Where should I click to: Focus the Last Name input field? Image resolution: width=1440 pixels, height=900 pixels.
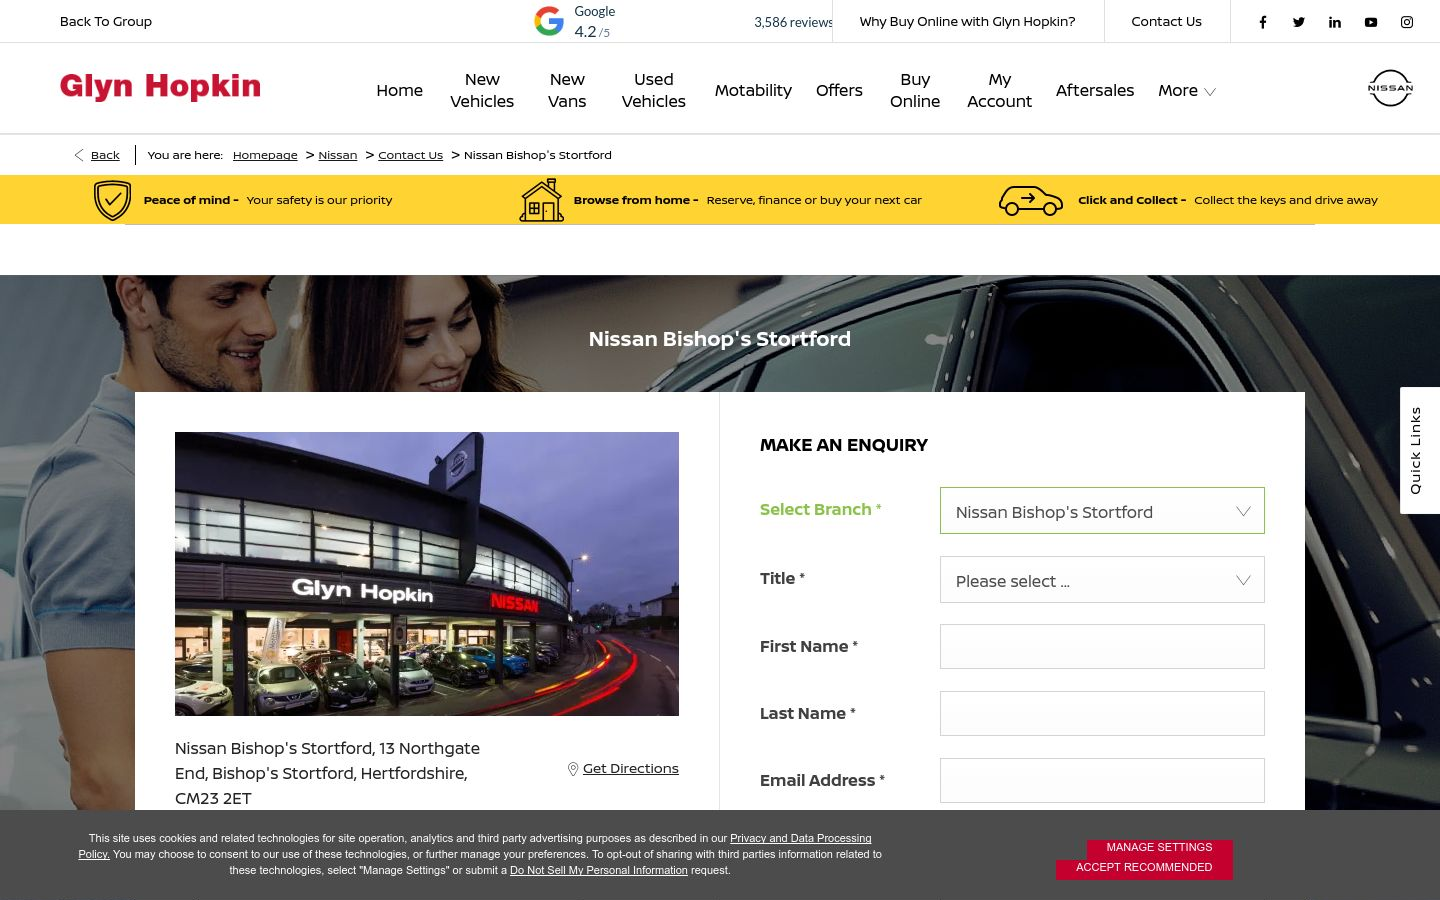[1102, 714]
